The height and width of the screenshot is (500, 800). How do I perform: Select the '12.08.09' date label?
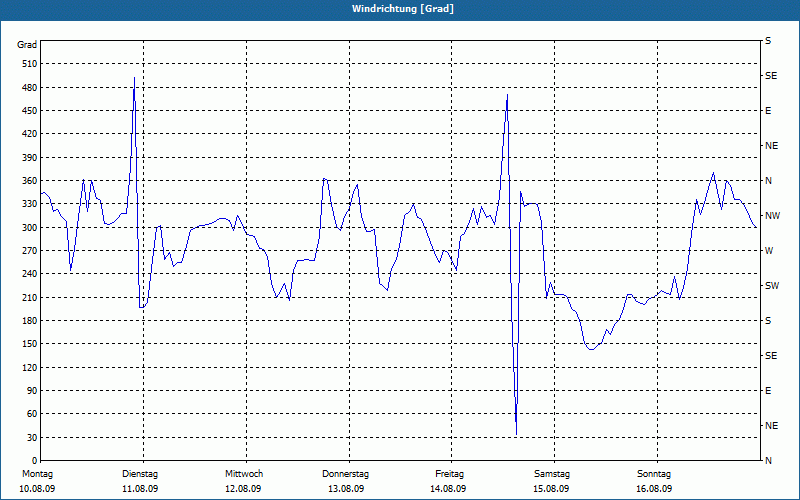point(243,489)
